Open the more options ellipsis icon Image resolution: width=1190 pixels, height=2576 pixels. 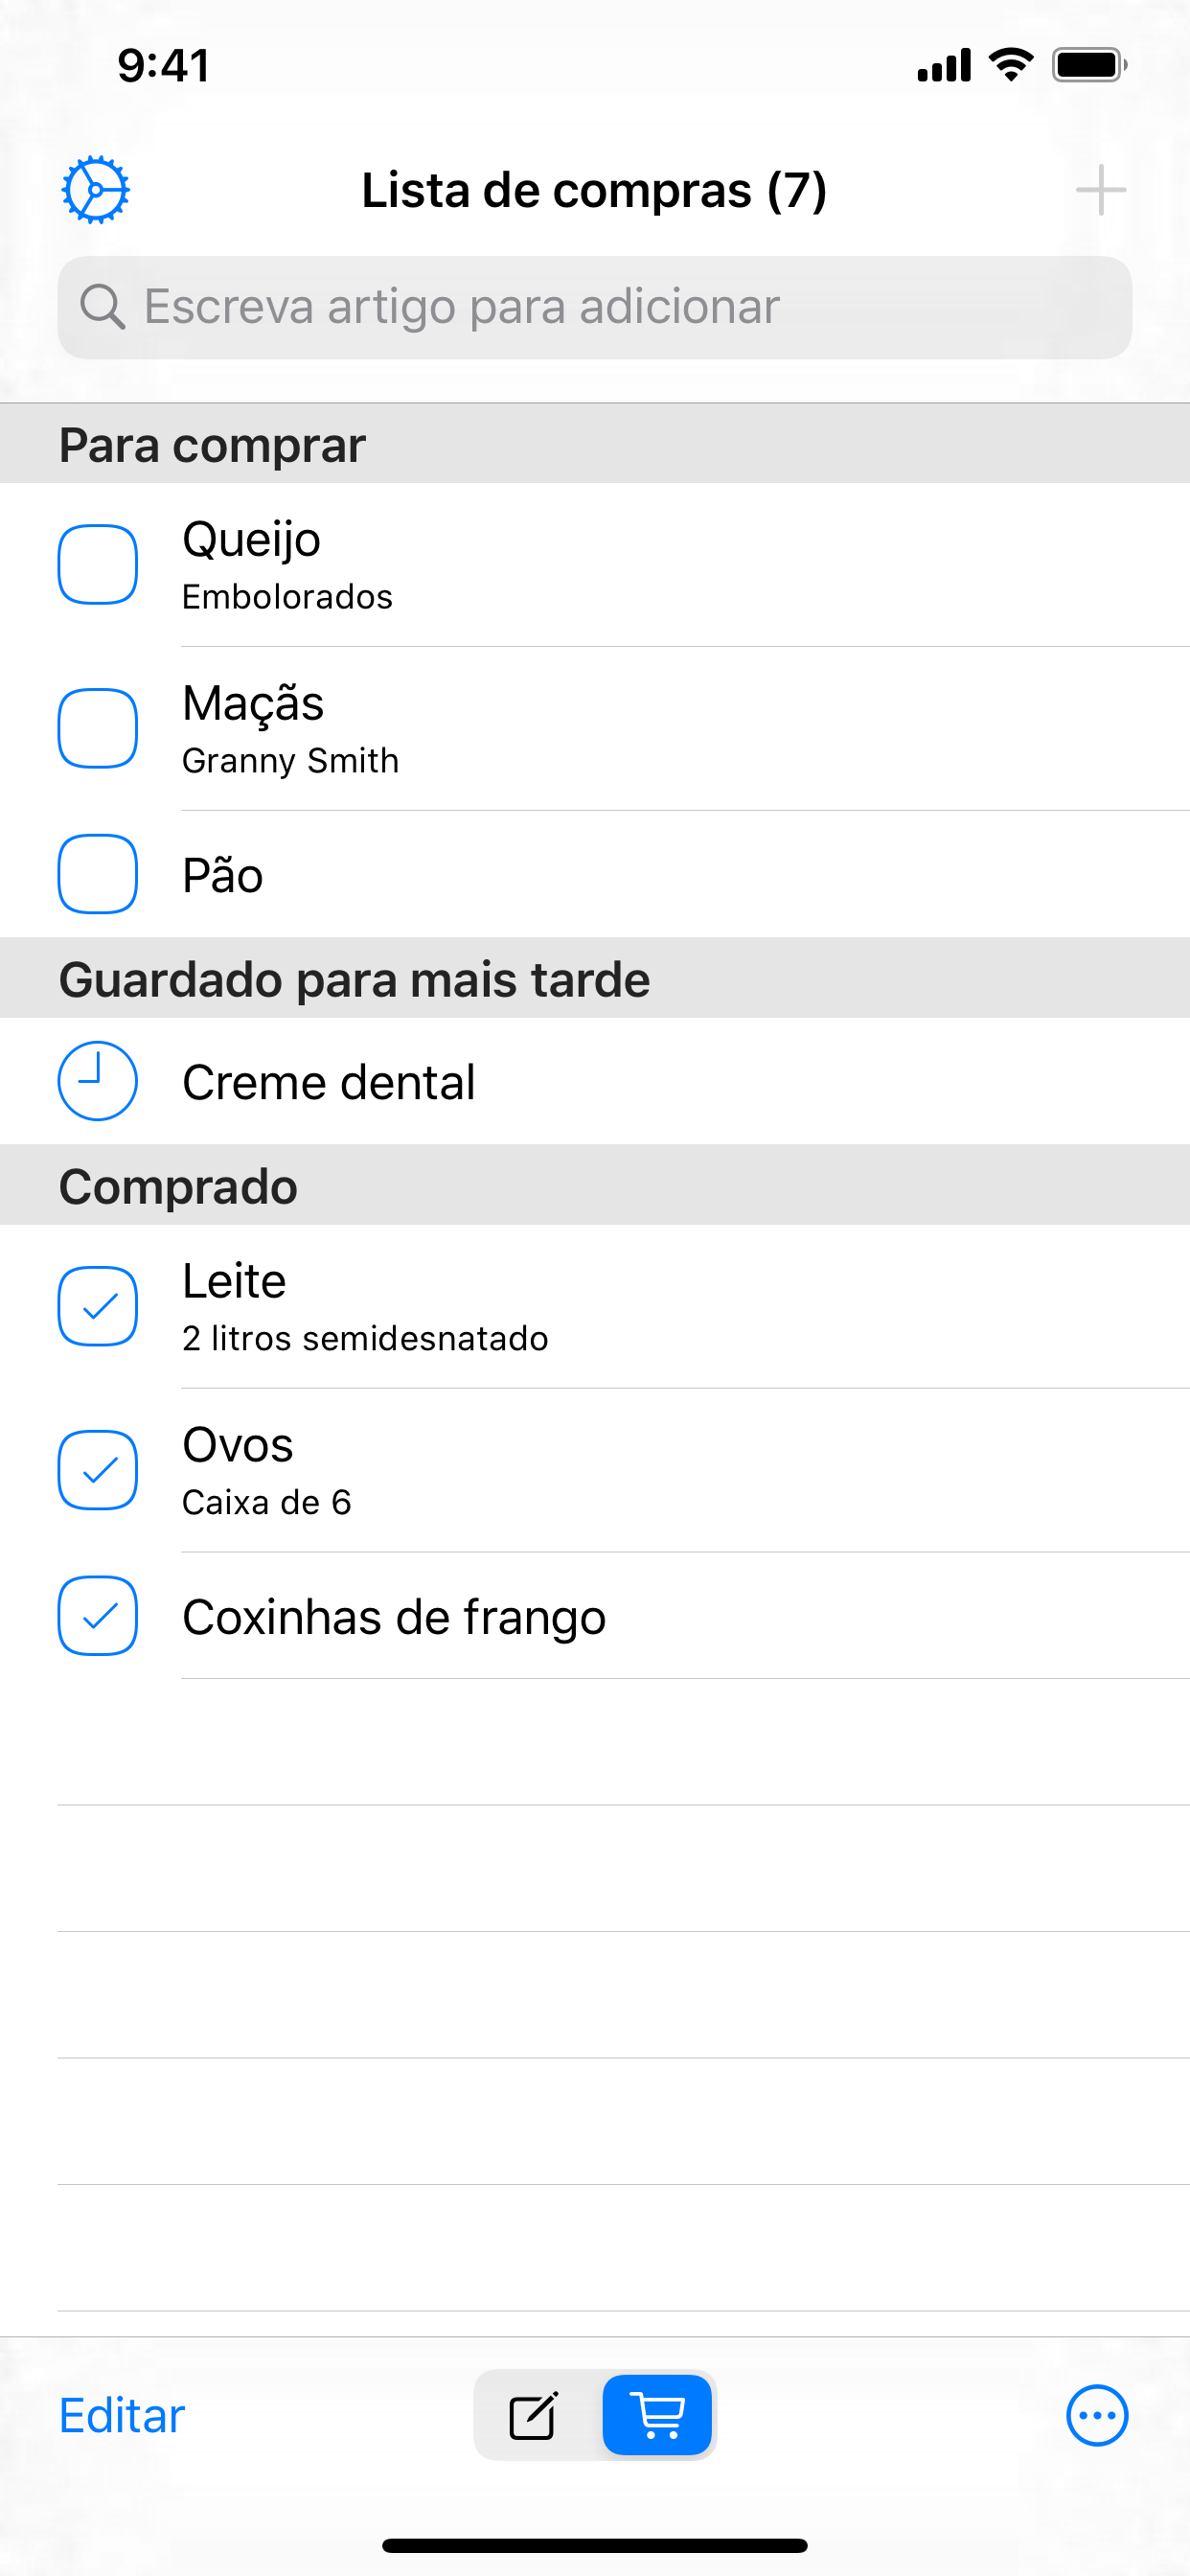tap(1097, 2416)
